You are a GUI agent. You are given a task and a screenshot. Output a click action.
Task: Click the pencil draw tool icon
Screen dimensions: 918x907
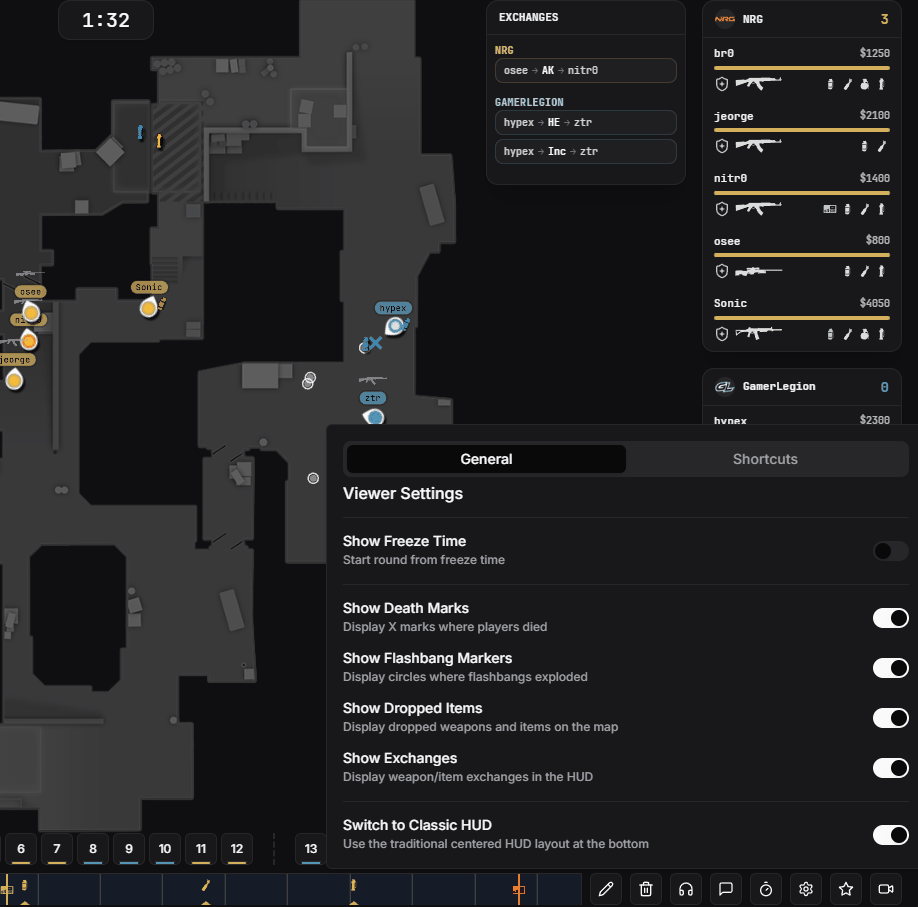click(x=606, y=889)
